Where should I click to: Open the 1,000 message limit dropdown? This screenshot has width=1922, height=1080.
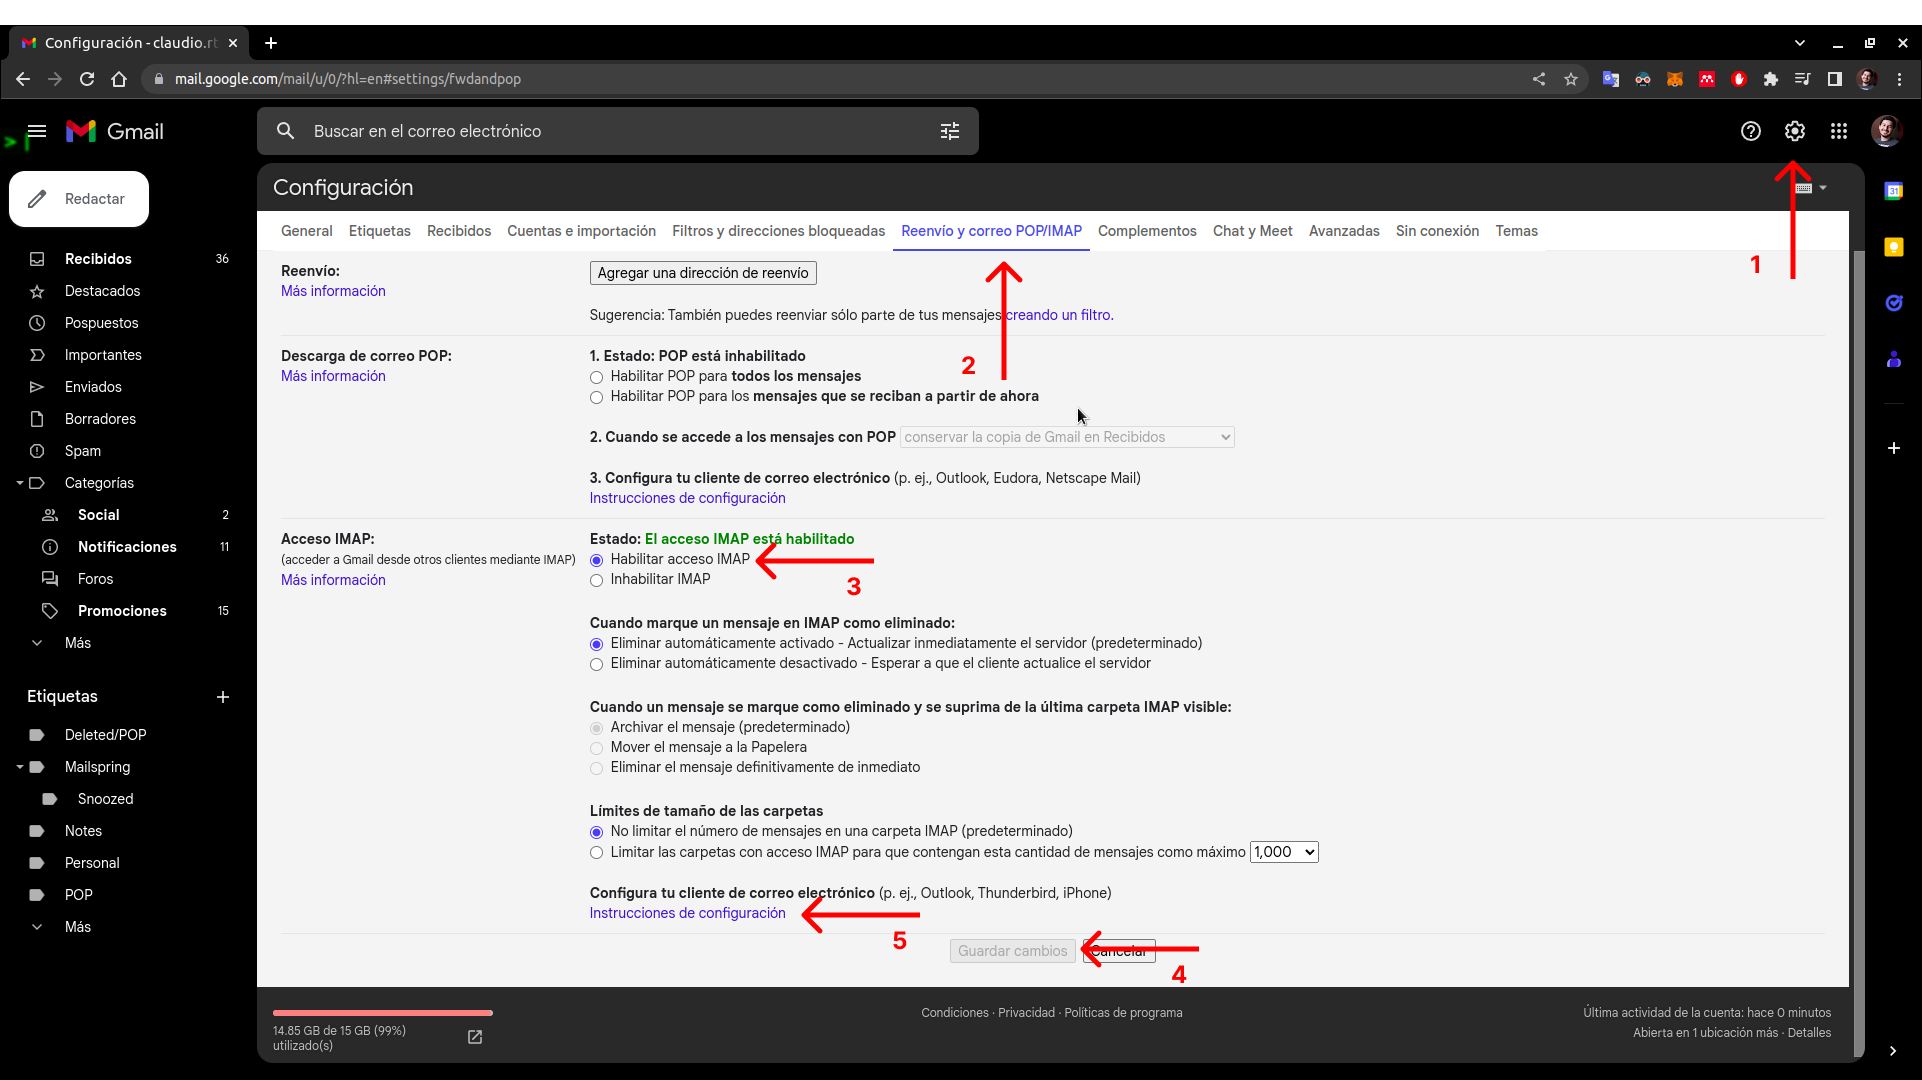coord(1284,852)
